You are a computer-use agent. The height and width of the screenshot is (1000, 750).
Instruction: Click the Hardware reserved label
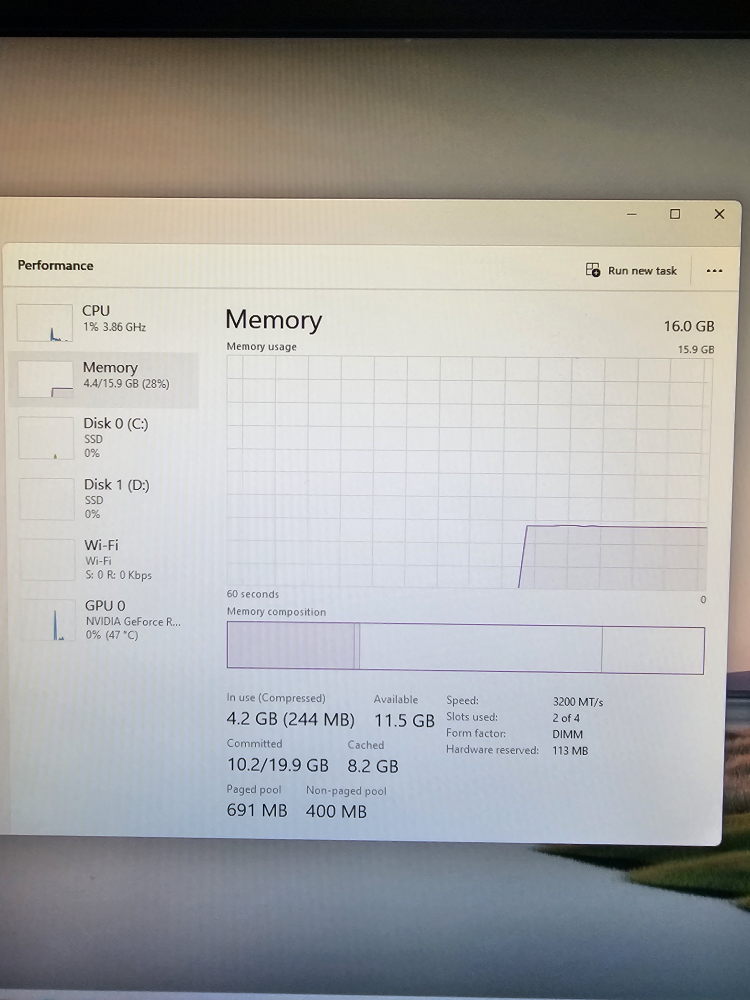point(492,750)
